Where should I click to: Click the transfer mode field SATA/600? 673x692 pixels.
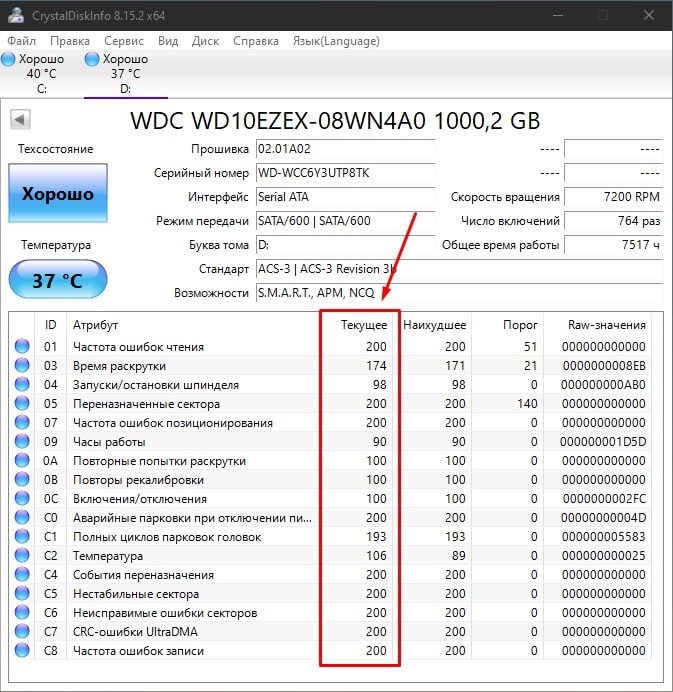tap(346, 221)
